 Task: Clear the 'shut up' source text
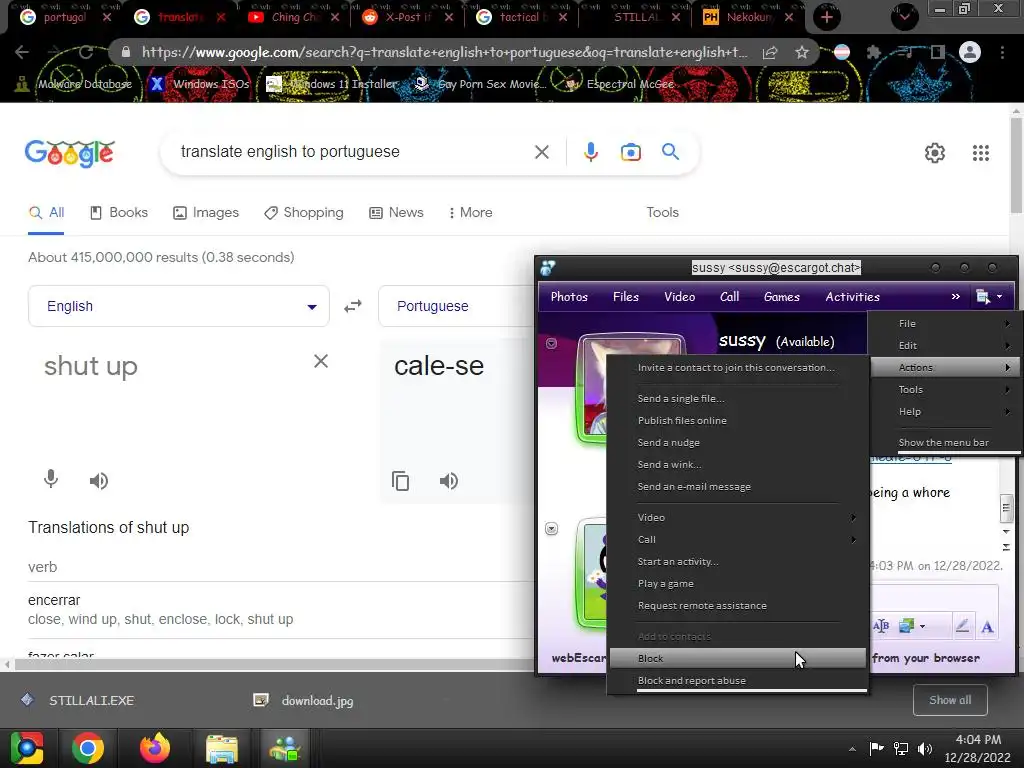(321, 361)
